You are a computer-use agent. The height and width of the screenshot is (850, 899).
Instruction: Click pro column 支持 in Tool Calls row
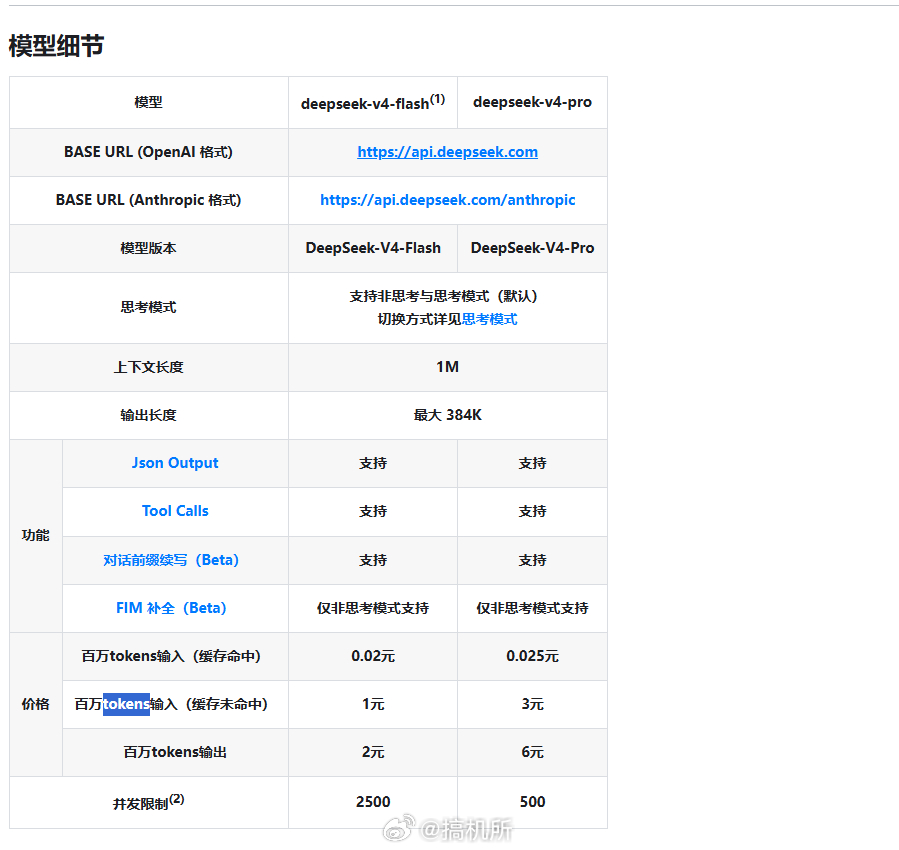(x=532, y=511)
